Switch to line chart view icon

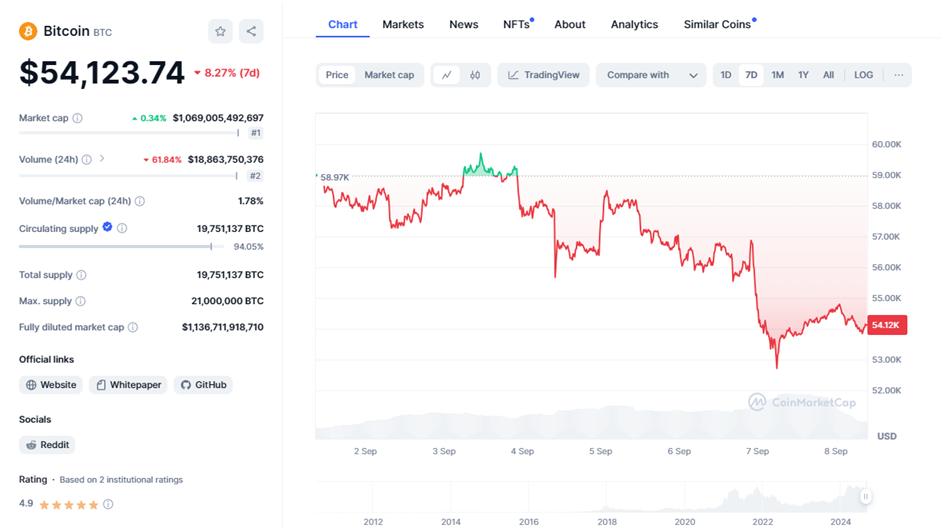pyautogui.click(x=447, y=75)
